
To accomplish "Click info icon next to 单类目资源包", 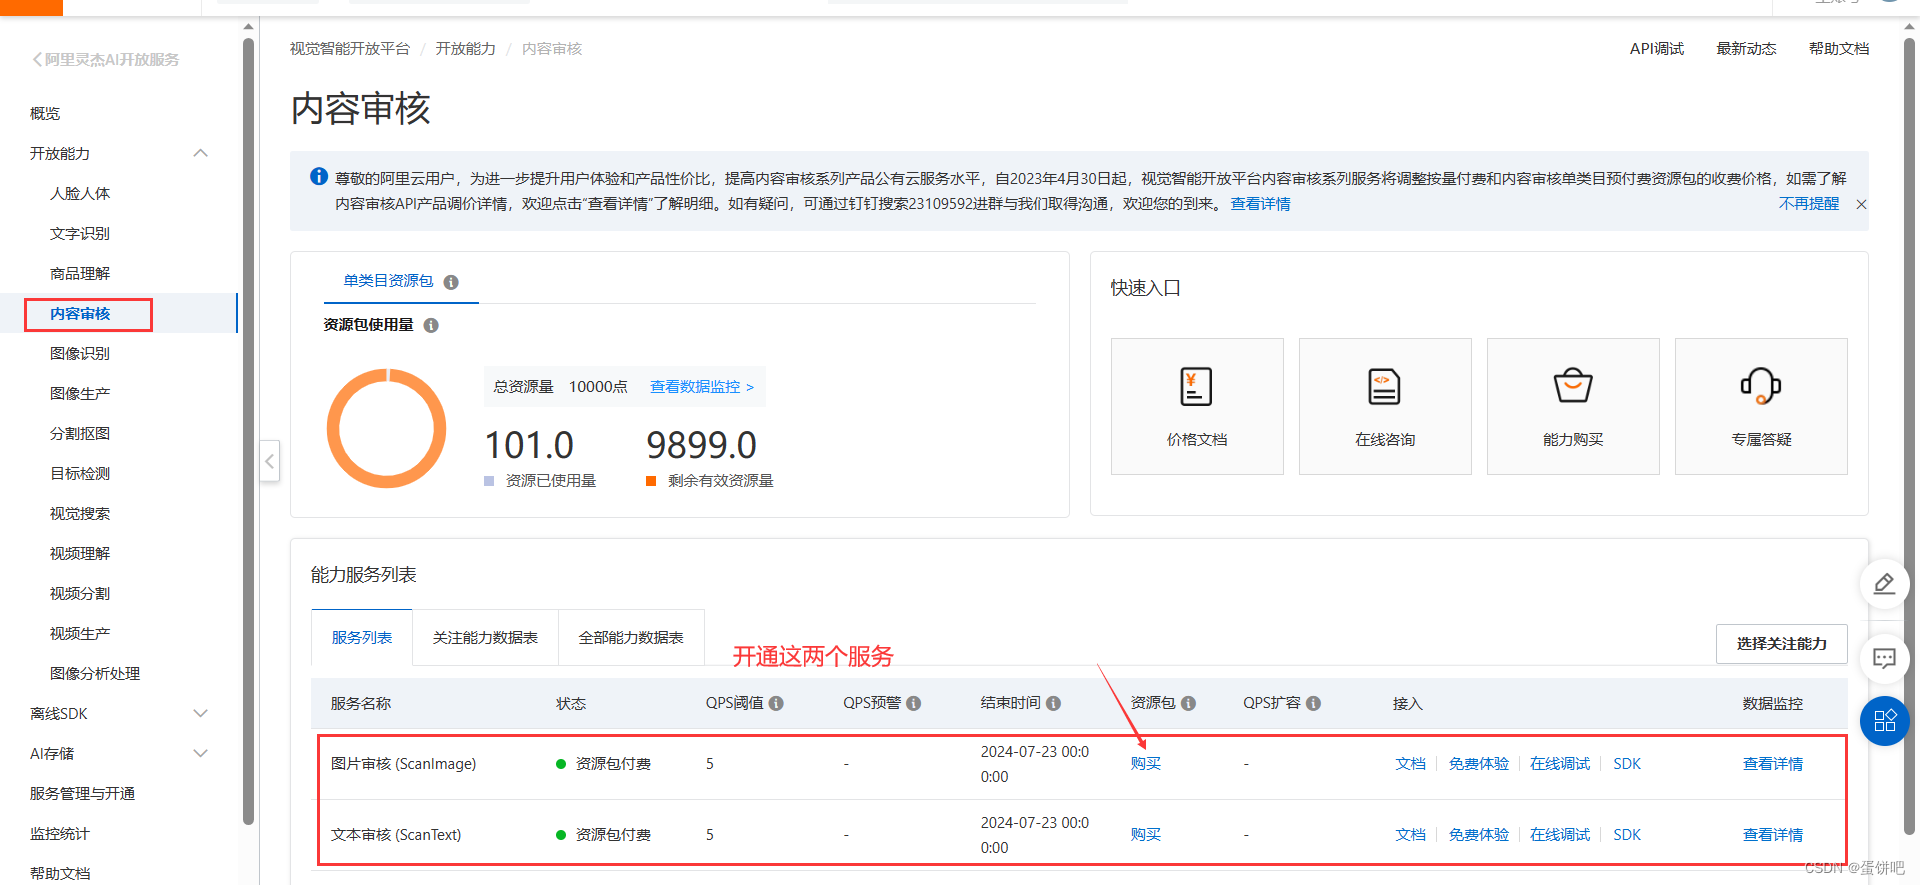I will tap(451, 282).
